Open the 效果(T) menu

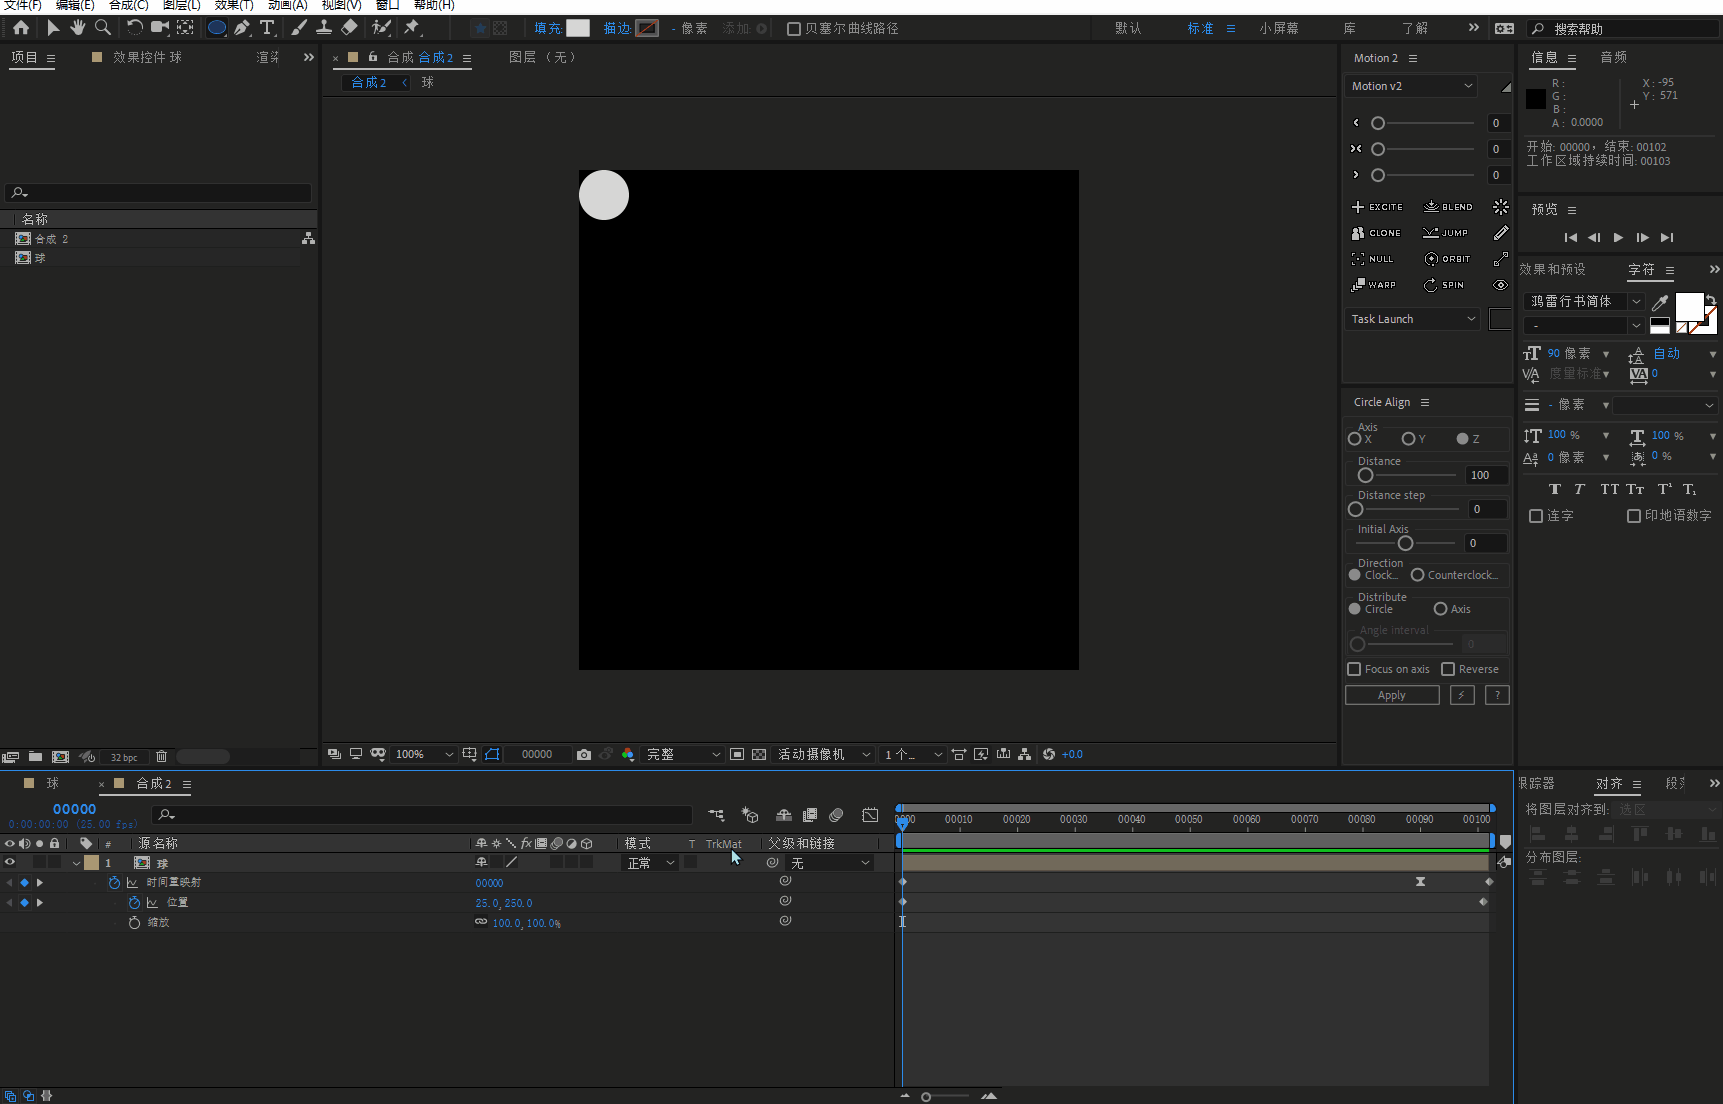tap(234, 5)
